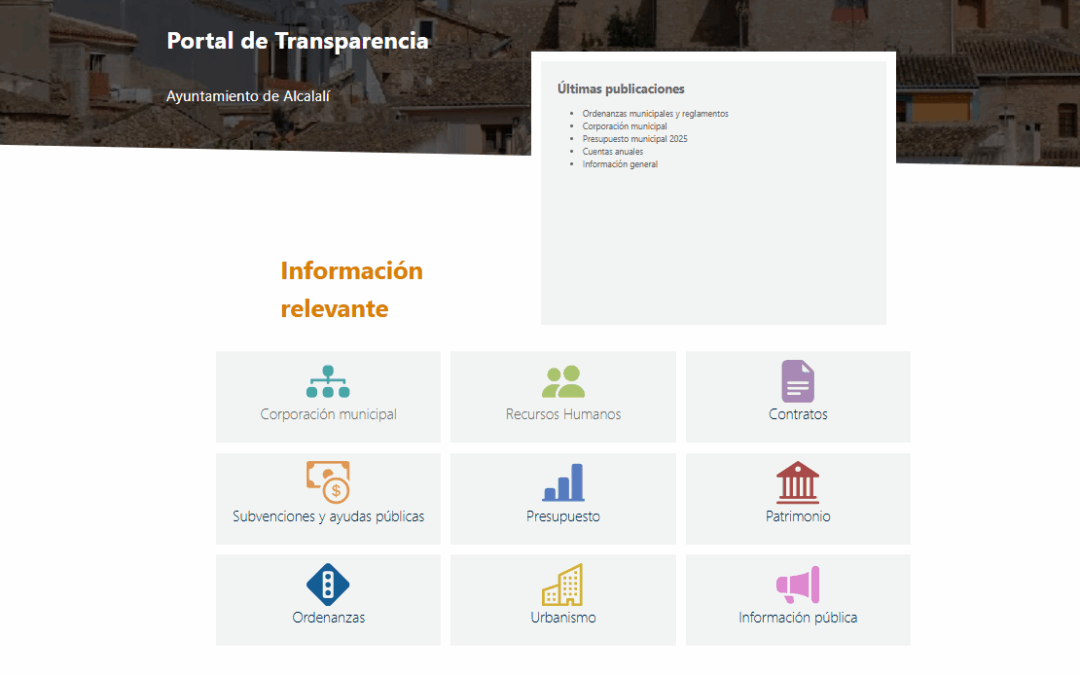Viewport: 1080px width, 675px height.
Task: Click the 'Cuentas anuales' publication link
Action: [x=613, y=152]
